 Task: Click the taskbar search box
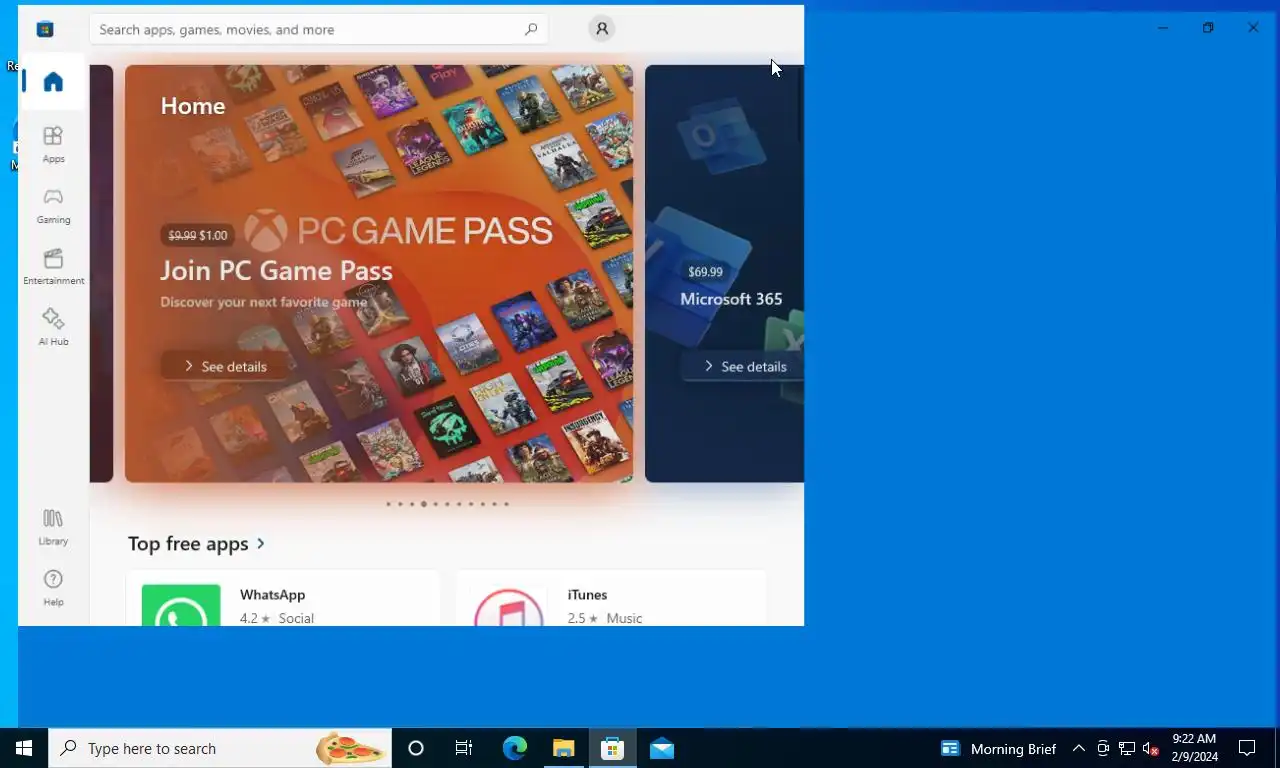(220, 748)
